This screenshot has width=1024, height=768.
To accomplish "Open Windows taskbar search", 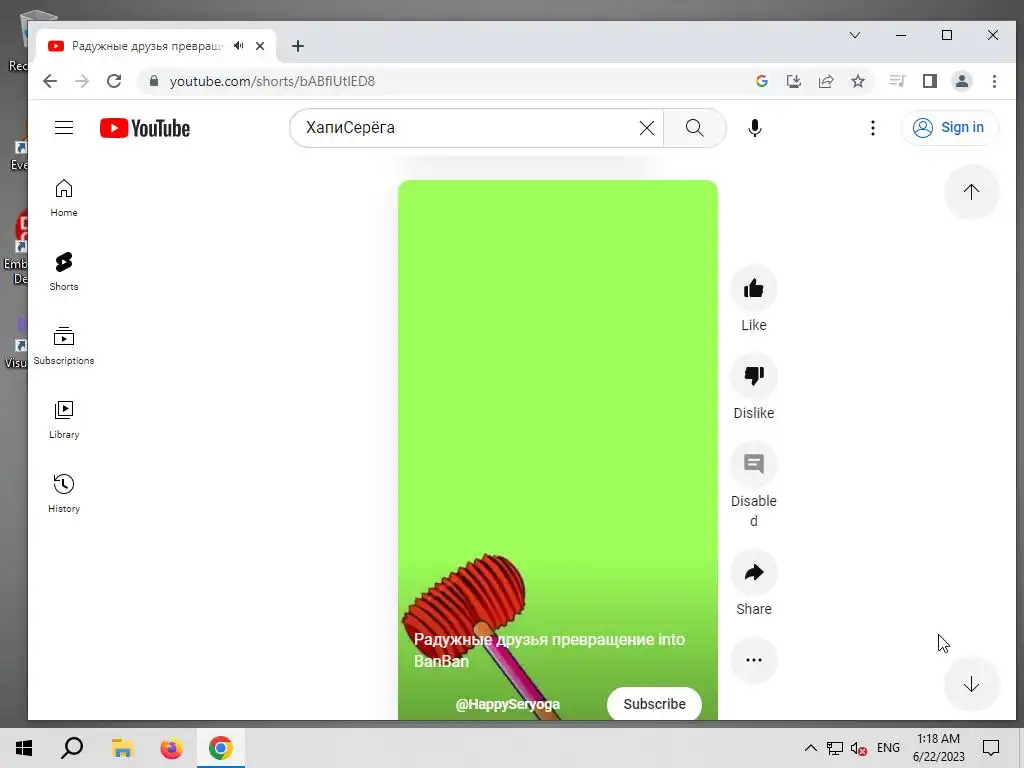I will click(72, 748).
